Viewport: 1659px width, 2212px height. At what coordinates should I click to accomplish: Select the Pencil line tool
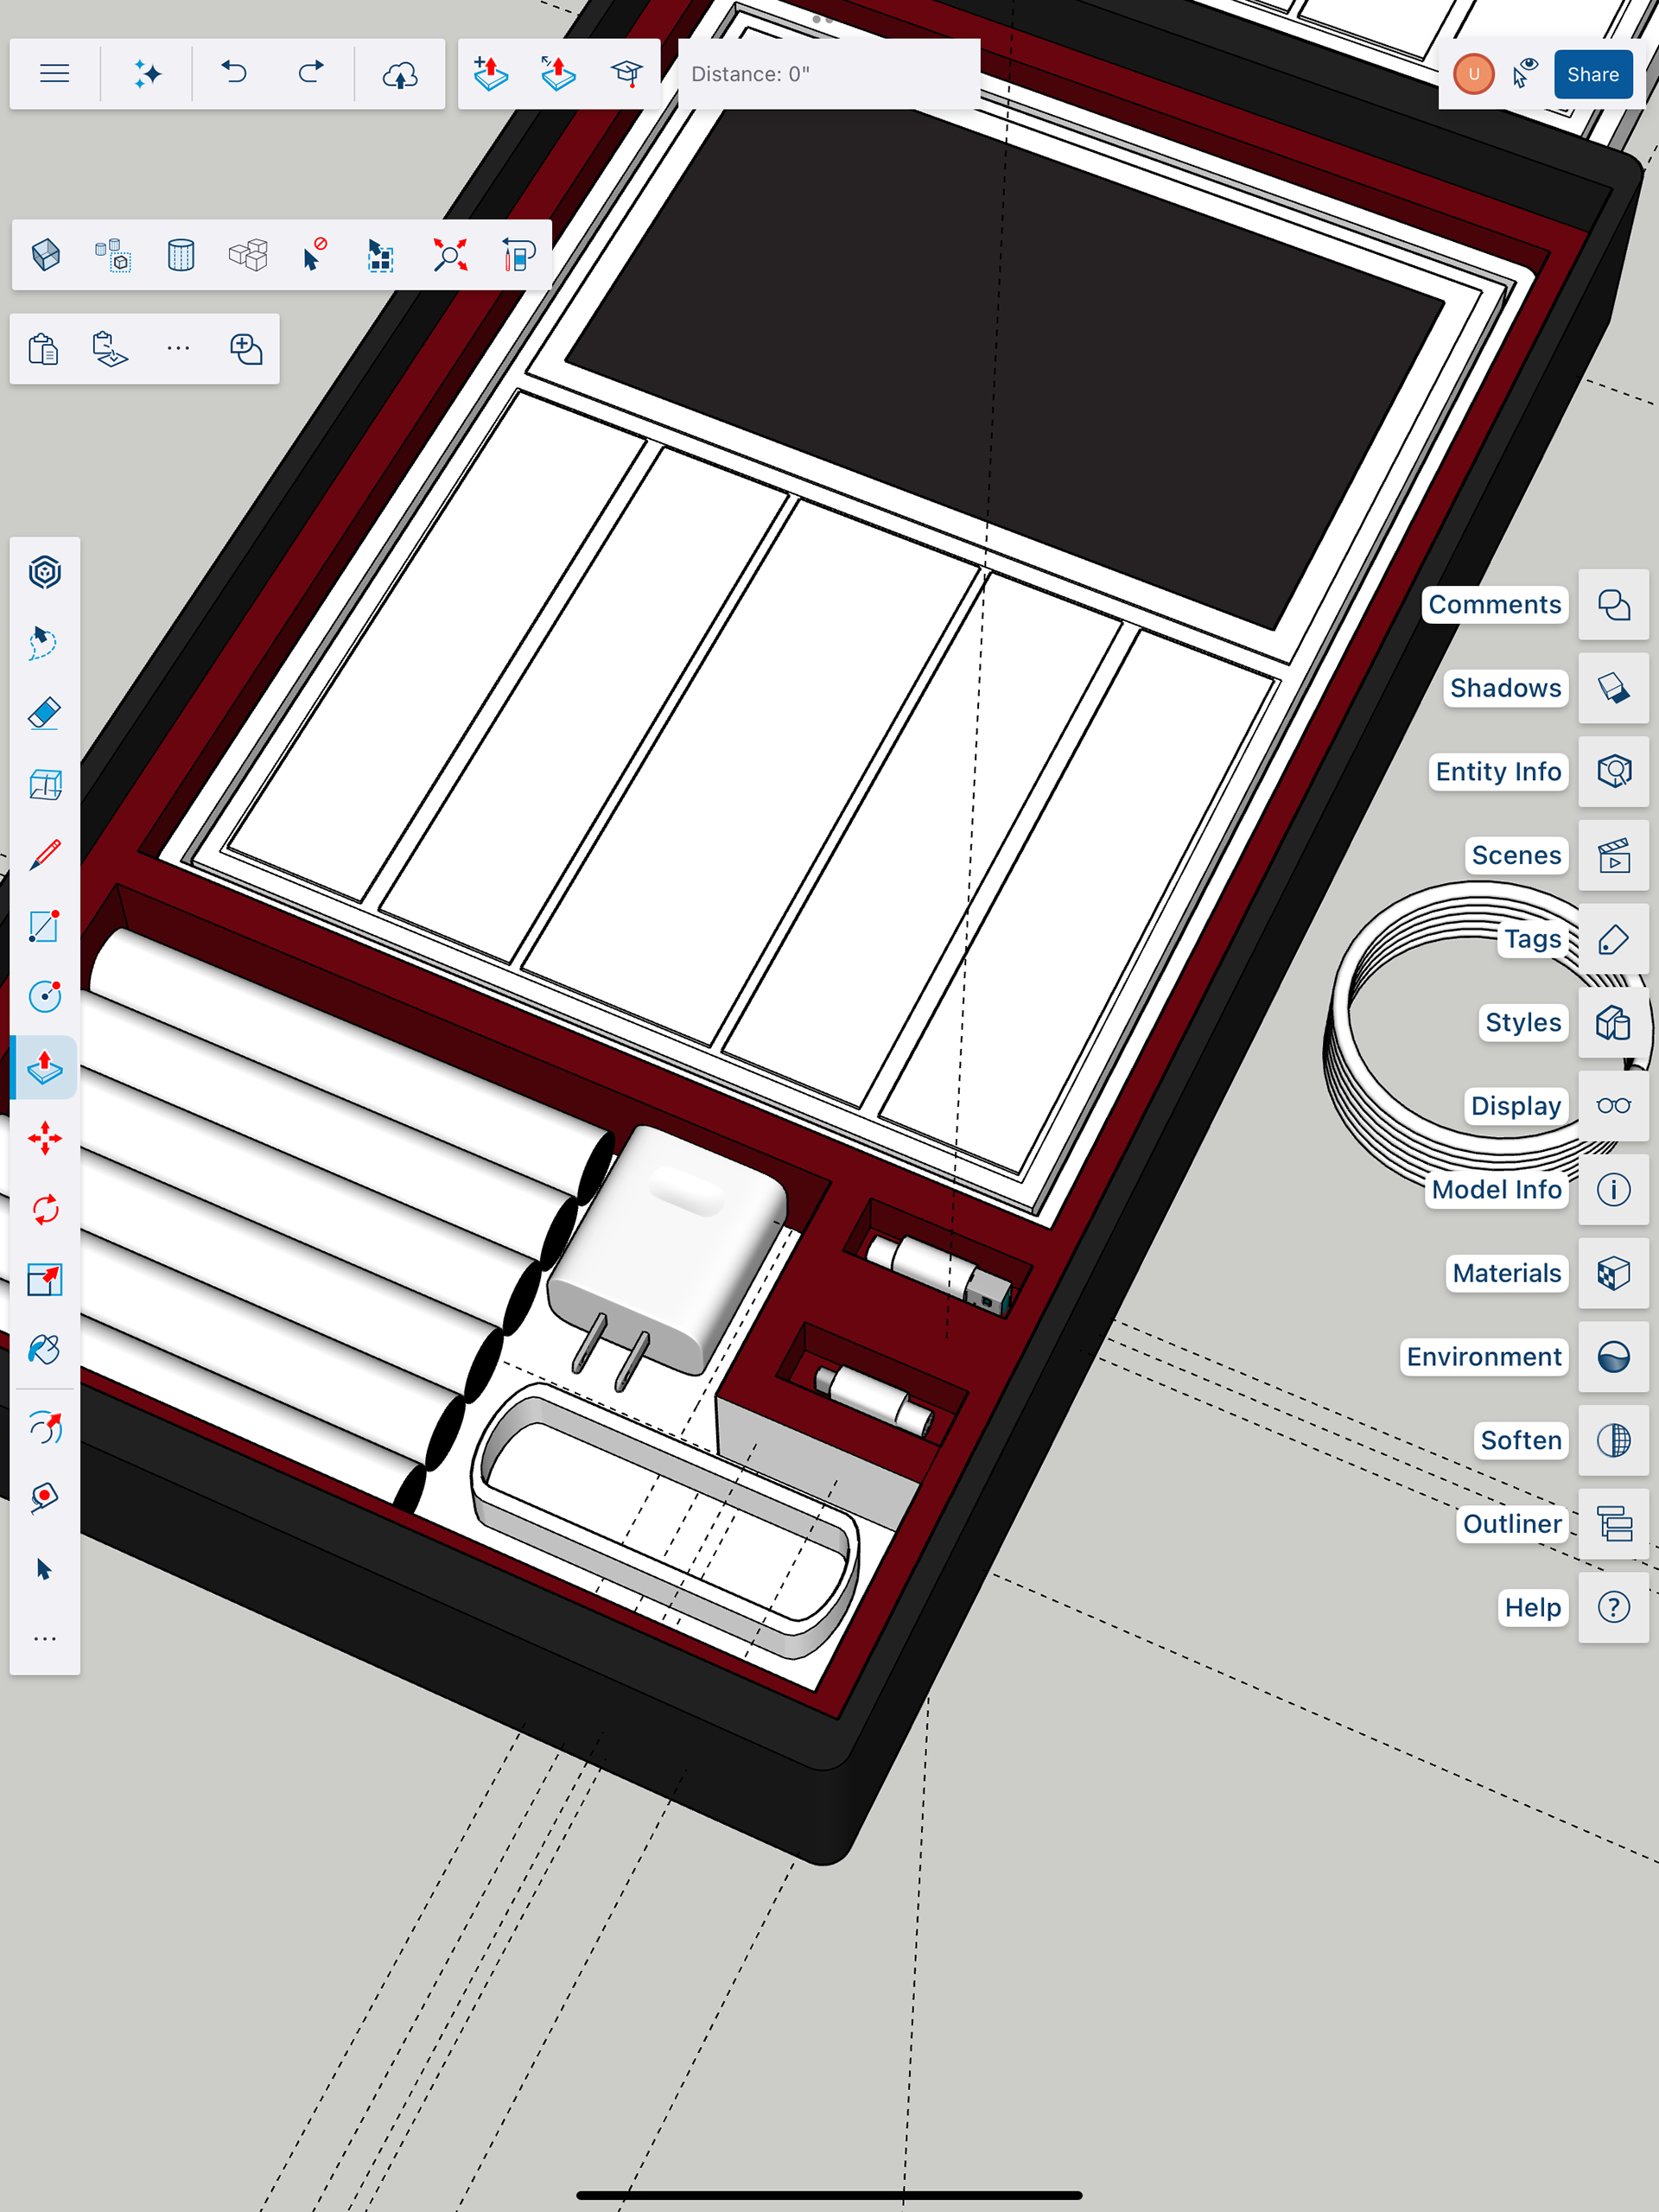coord(45,855)
